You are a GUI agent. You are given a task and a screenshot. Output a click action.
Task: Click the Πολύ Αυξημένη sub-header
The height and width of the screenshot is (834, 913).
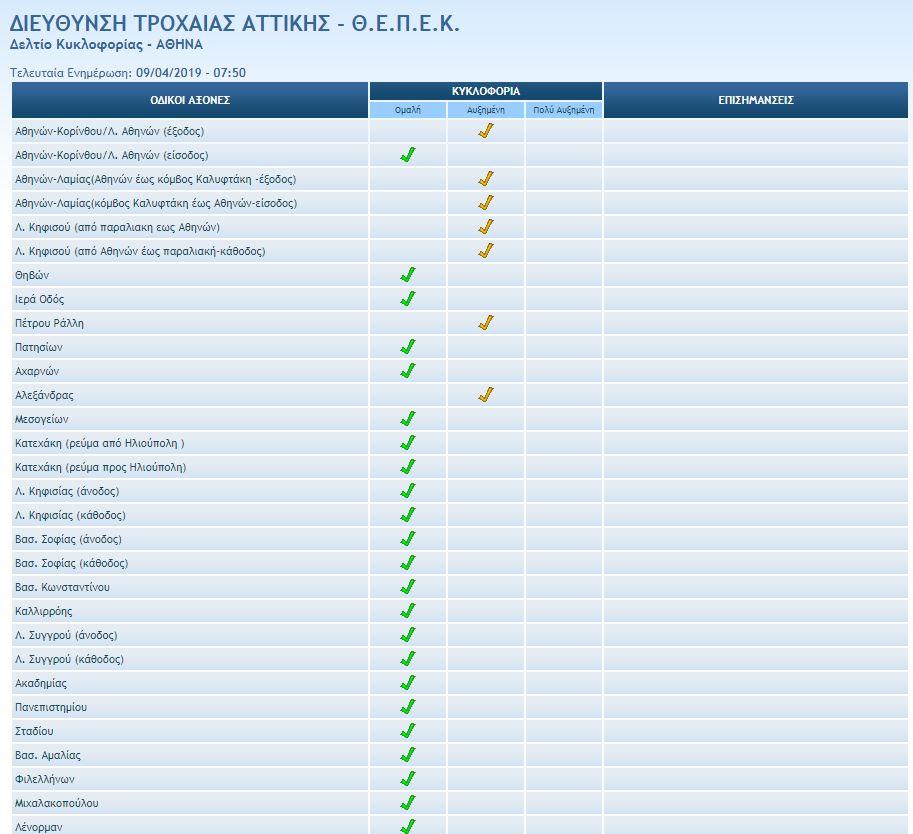[564, 110]
